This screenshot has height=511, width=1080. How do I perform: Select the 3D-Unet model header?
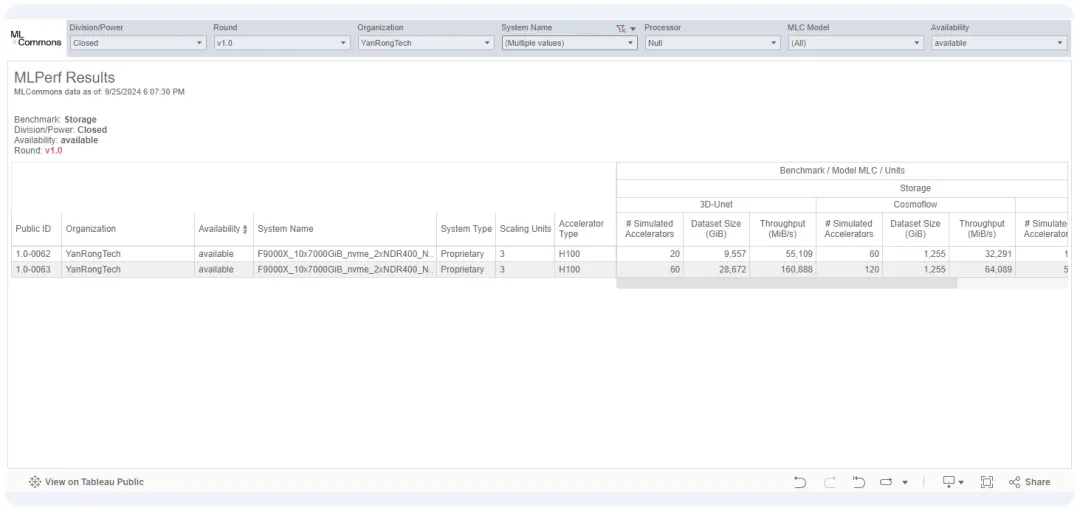pyautogui.click(x=715, y=205)
